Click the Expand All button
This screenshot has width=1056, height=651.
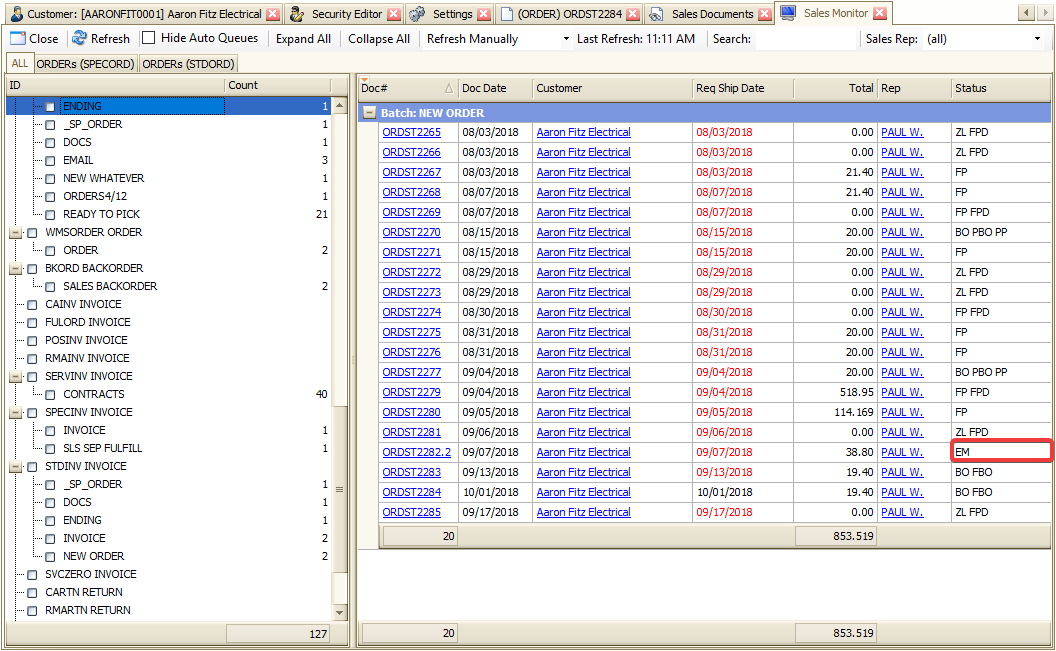(303, 39)
